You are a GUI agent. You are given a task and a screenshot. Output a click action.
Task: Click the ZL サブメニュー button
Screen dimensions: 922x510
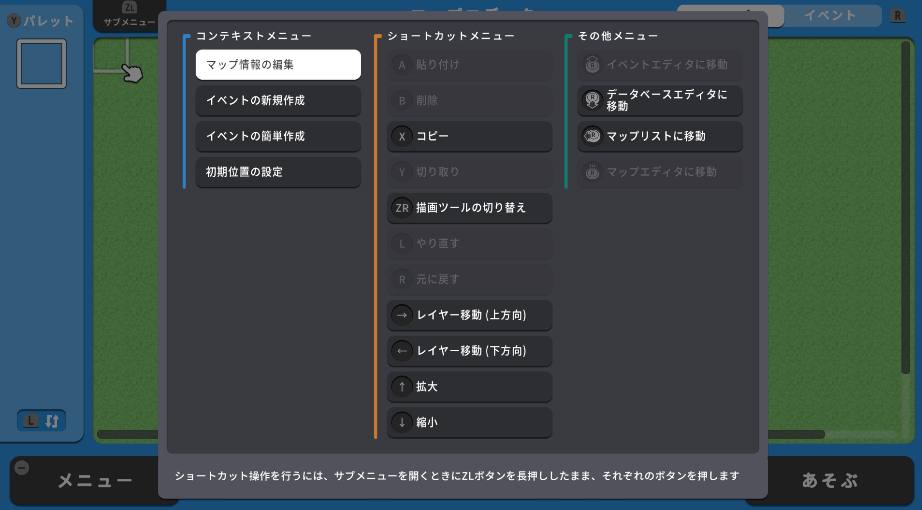128,15
